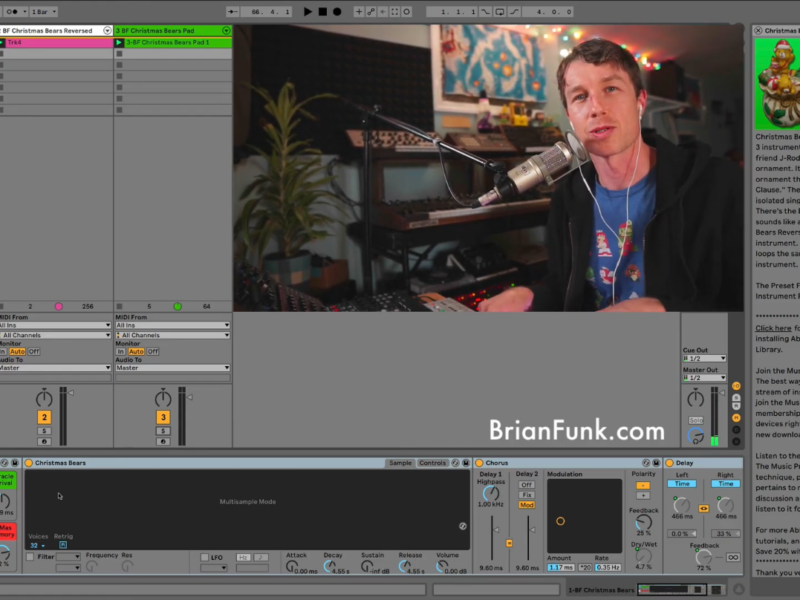
Task: Click the master Solo/Cue headphone button
Action: (x=695, y=420)
